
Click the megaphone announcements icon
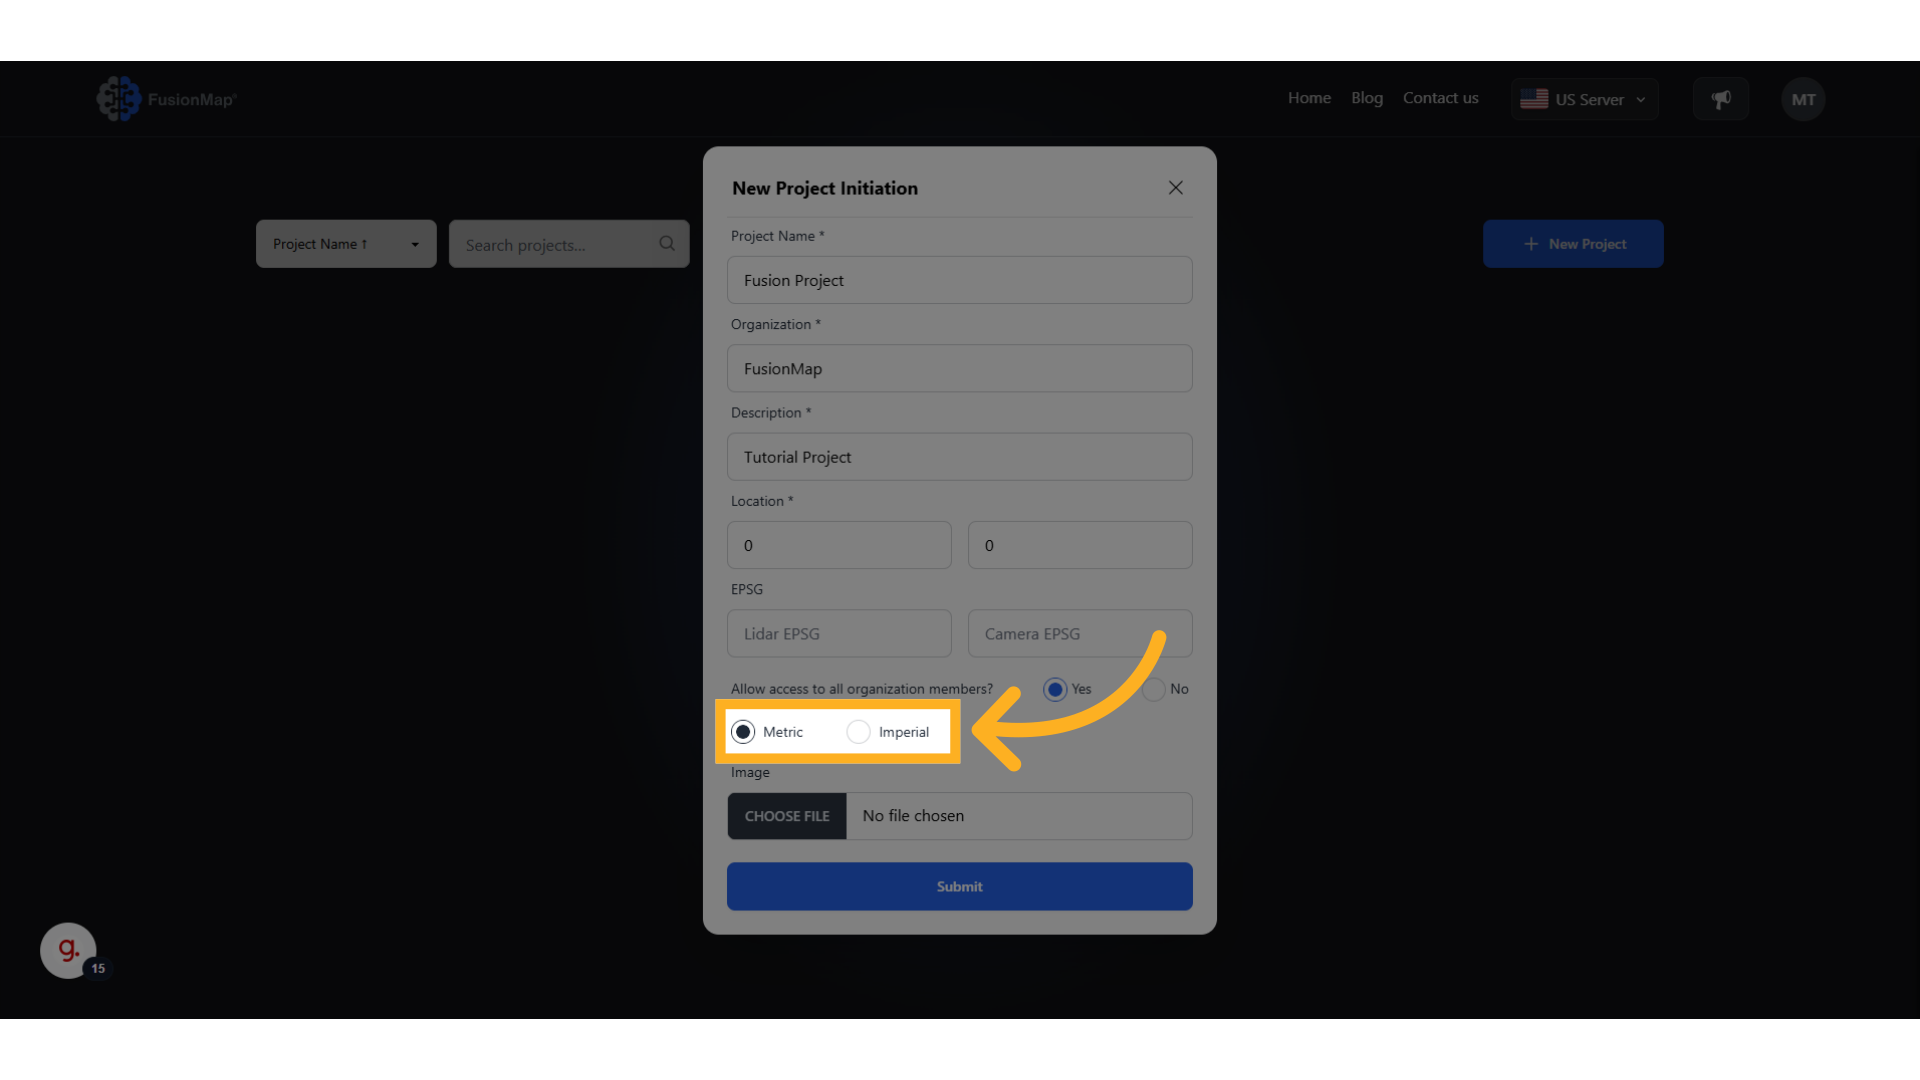(1720, 99)
